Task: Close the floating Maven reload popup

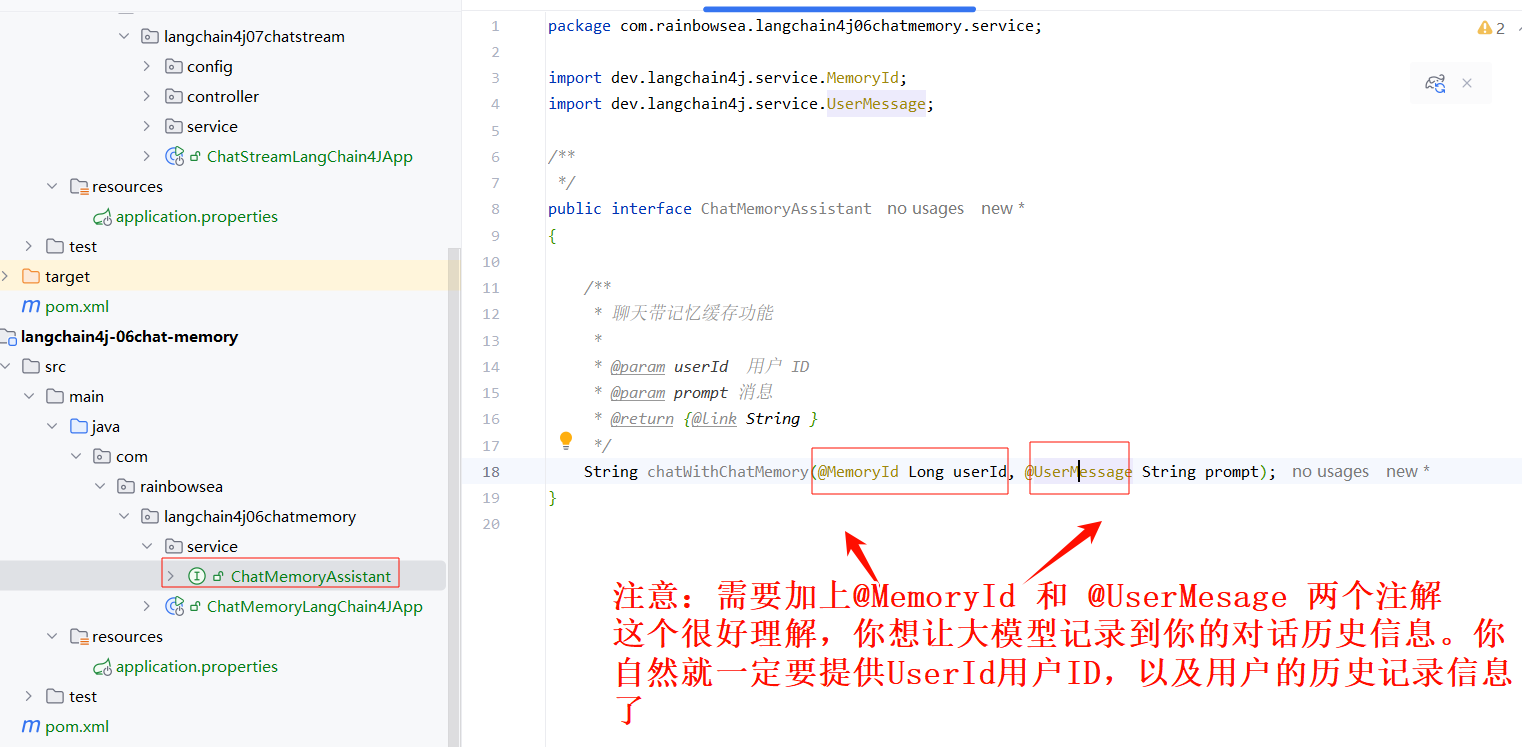Action: click(x=1467, y=84)
